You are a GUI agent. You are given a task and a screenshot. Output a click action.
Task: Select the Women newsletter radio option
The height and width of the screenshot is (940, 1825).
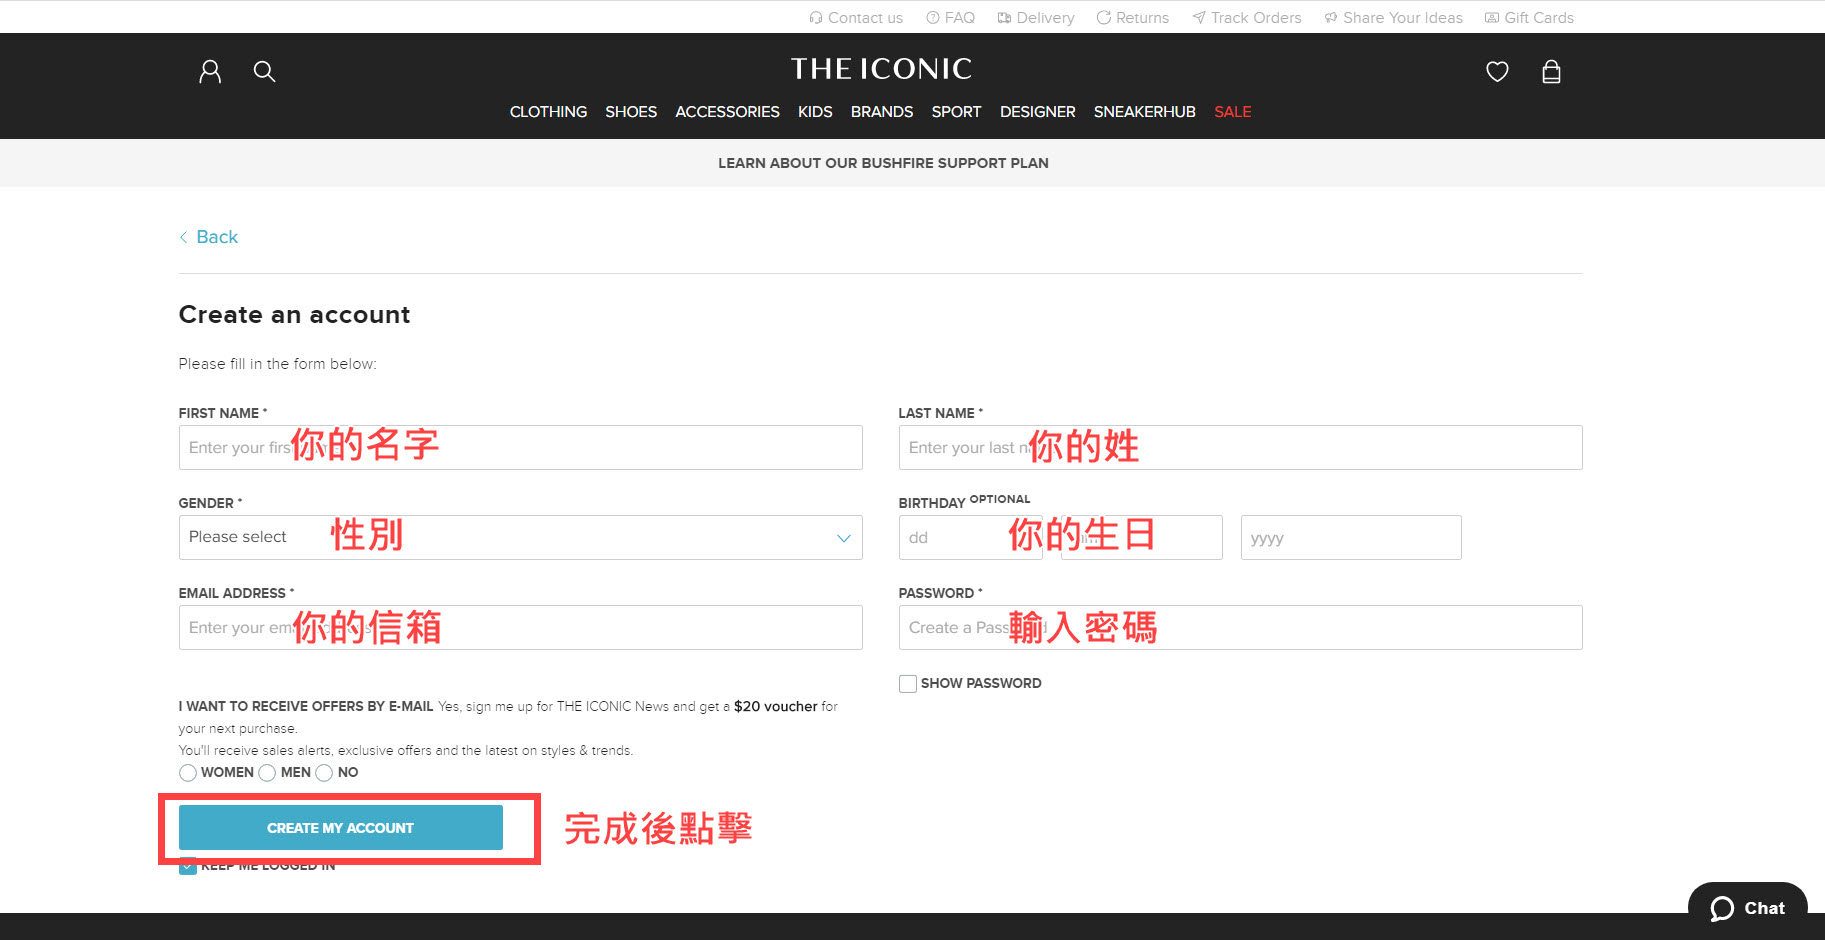tap(188, 773)
